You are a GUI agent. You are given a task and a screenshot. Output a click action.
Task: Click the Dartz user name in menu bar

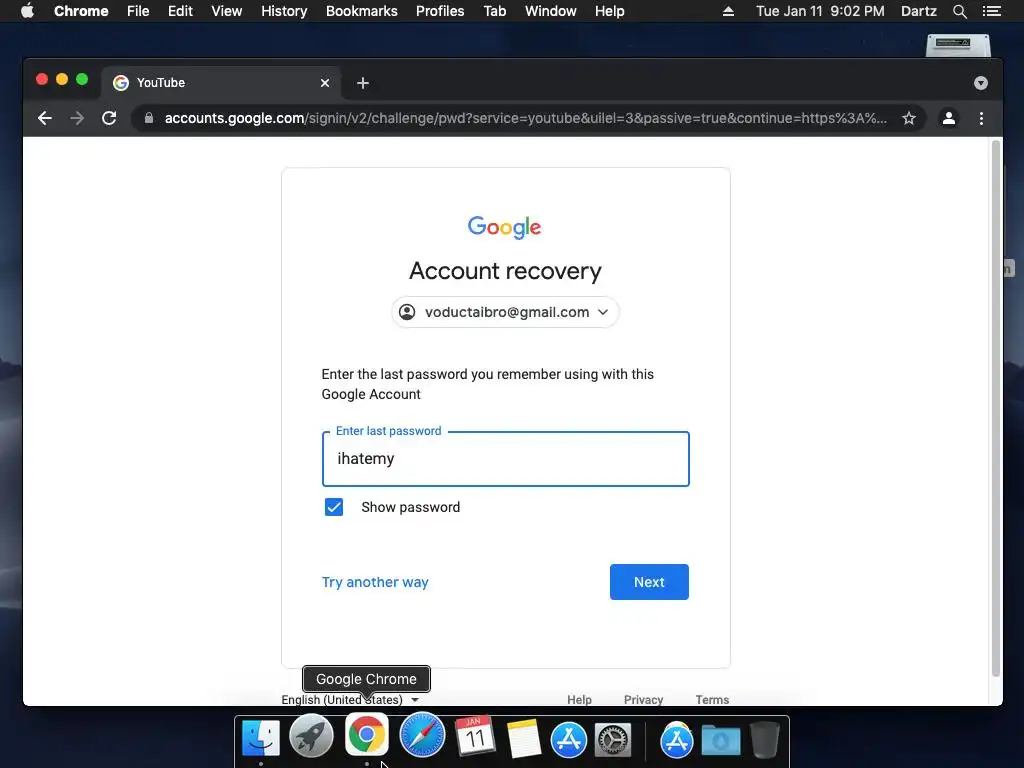(918, 11)
